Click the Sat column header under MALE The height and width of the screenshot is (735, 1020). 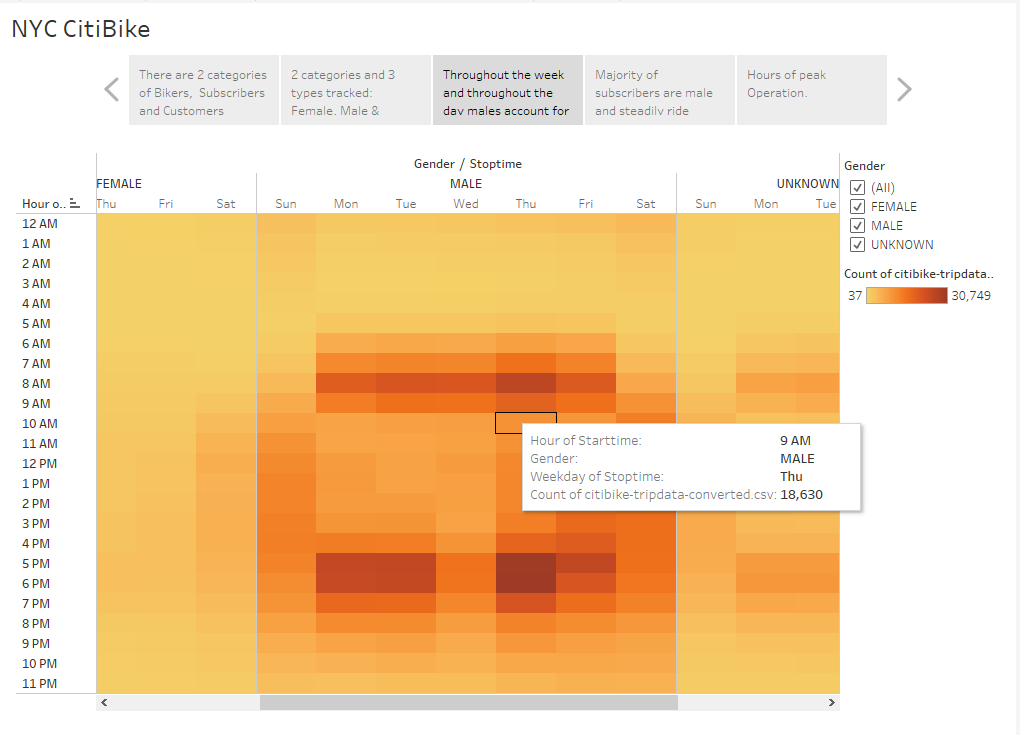pyautogui.click(x=646, y=204)
